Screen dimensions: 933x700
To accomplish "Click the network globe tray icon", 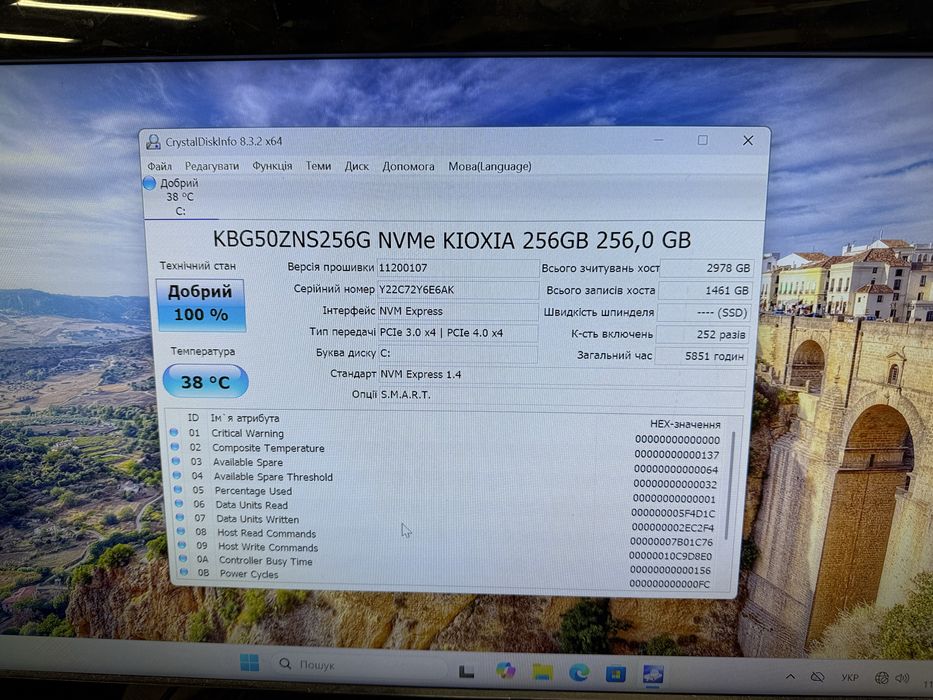I will [x=882, y=678].
